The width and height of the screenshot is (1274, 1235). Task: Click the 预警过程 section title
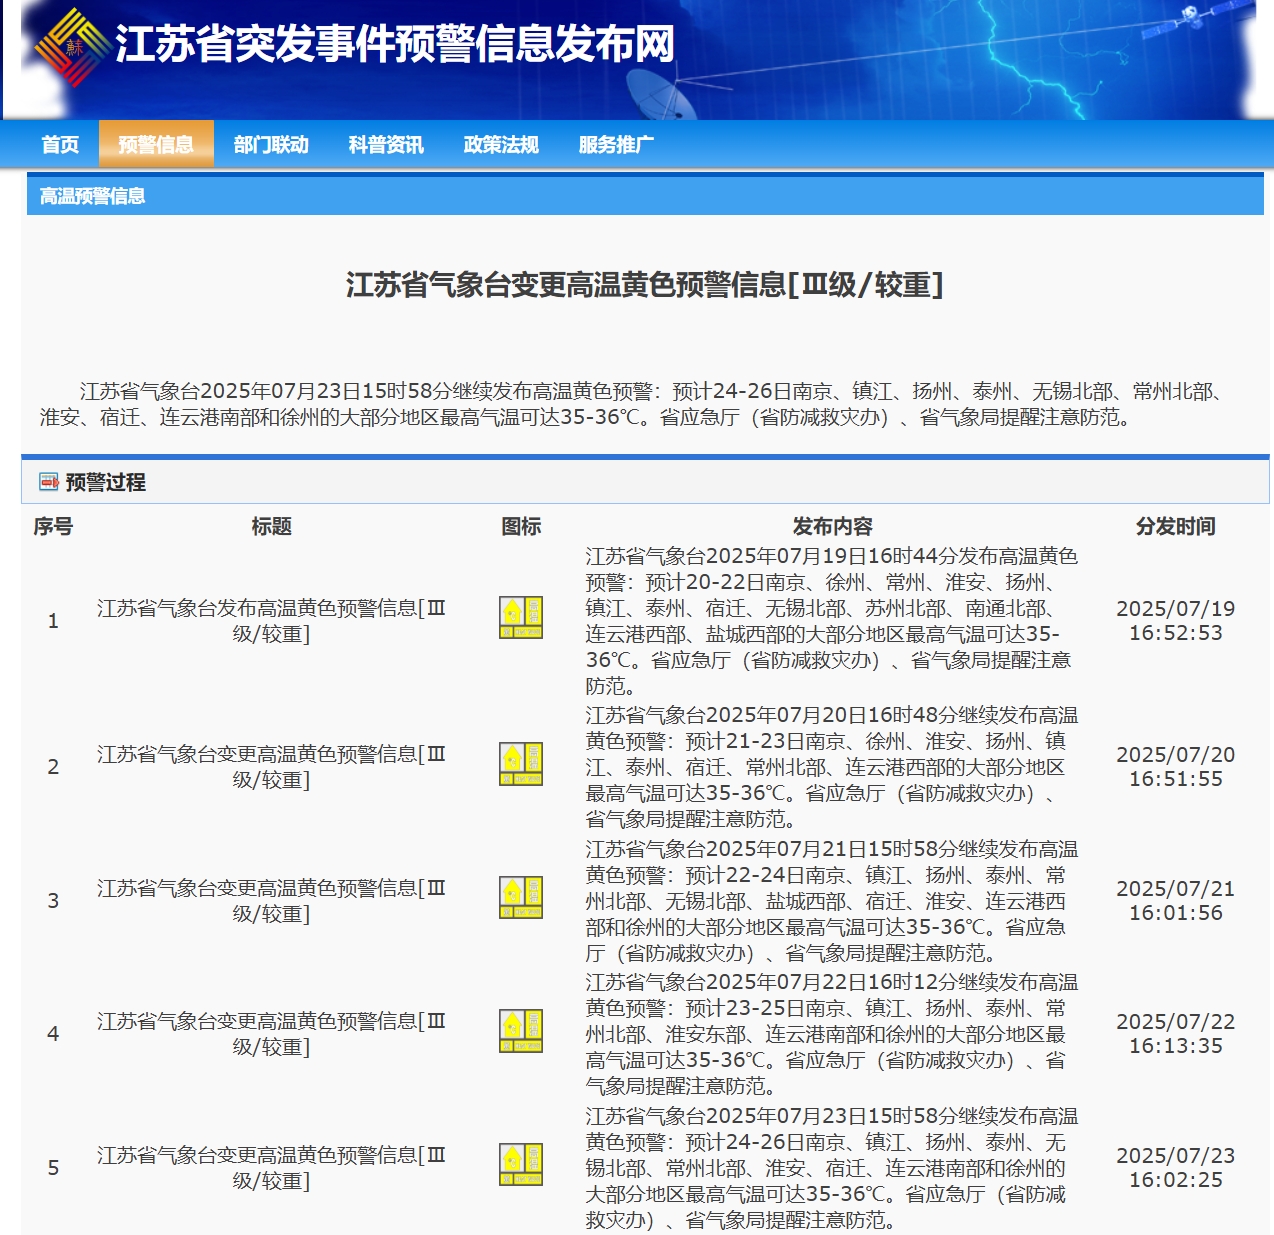tap(106, 483)
